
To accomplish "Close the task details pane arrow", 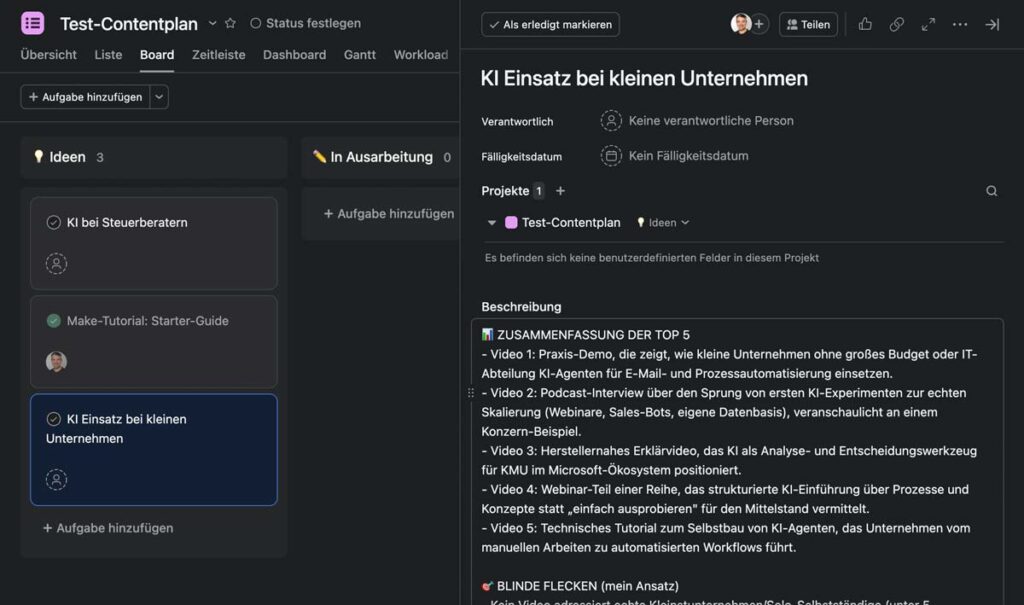I will [992, 24].
